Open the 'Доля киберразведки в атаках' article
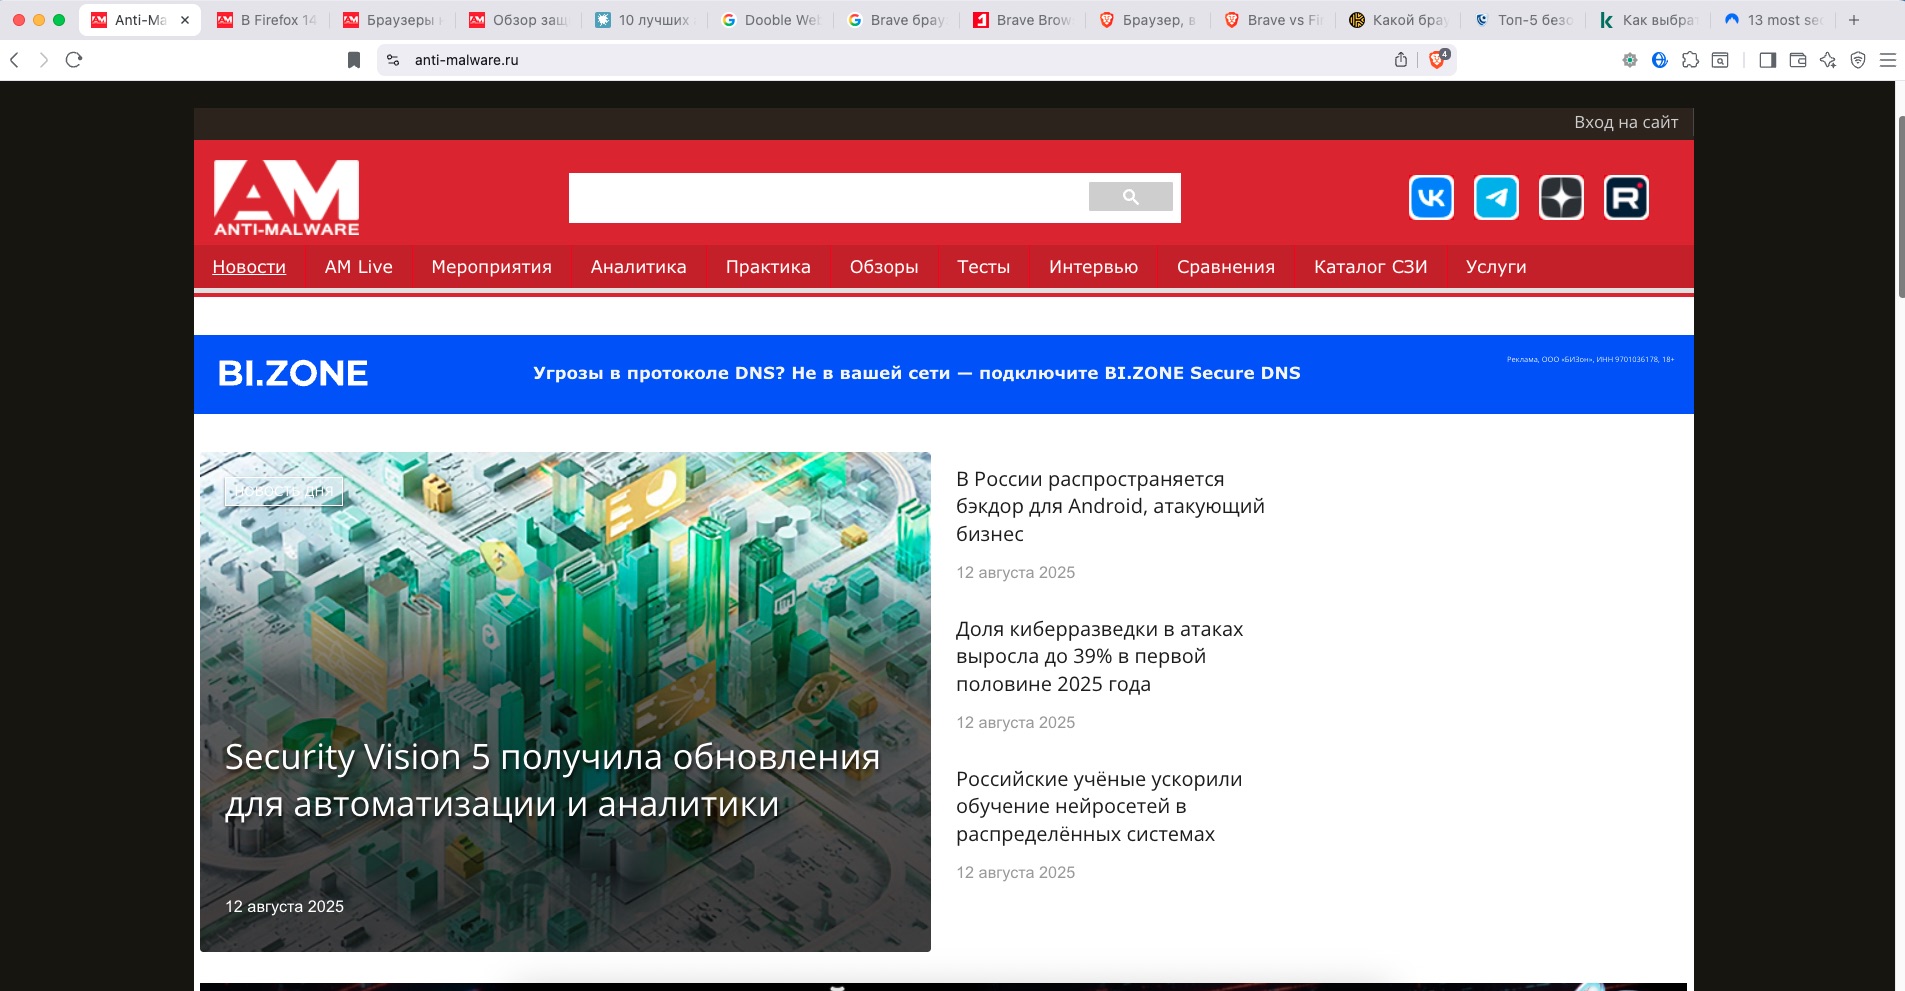 pyautogui.click(x=1099, y=656)
